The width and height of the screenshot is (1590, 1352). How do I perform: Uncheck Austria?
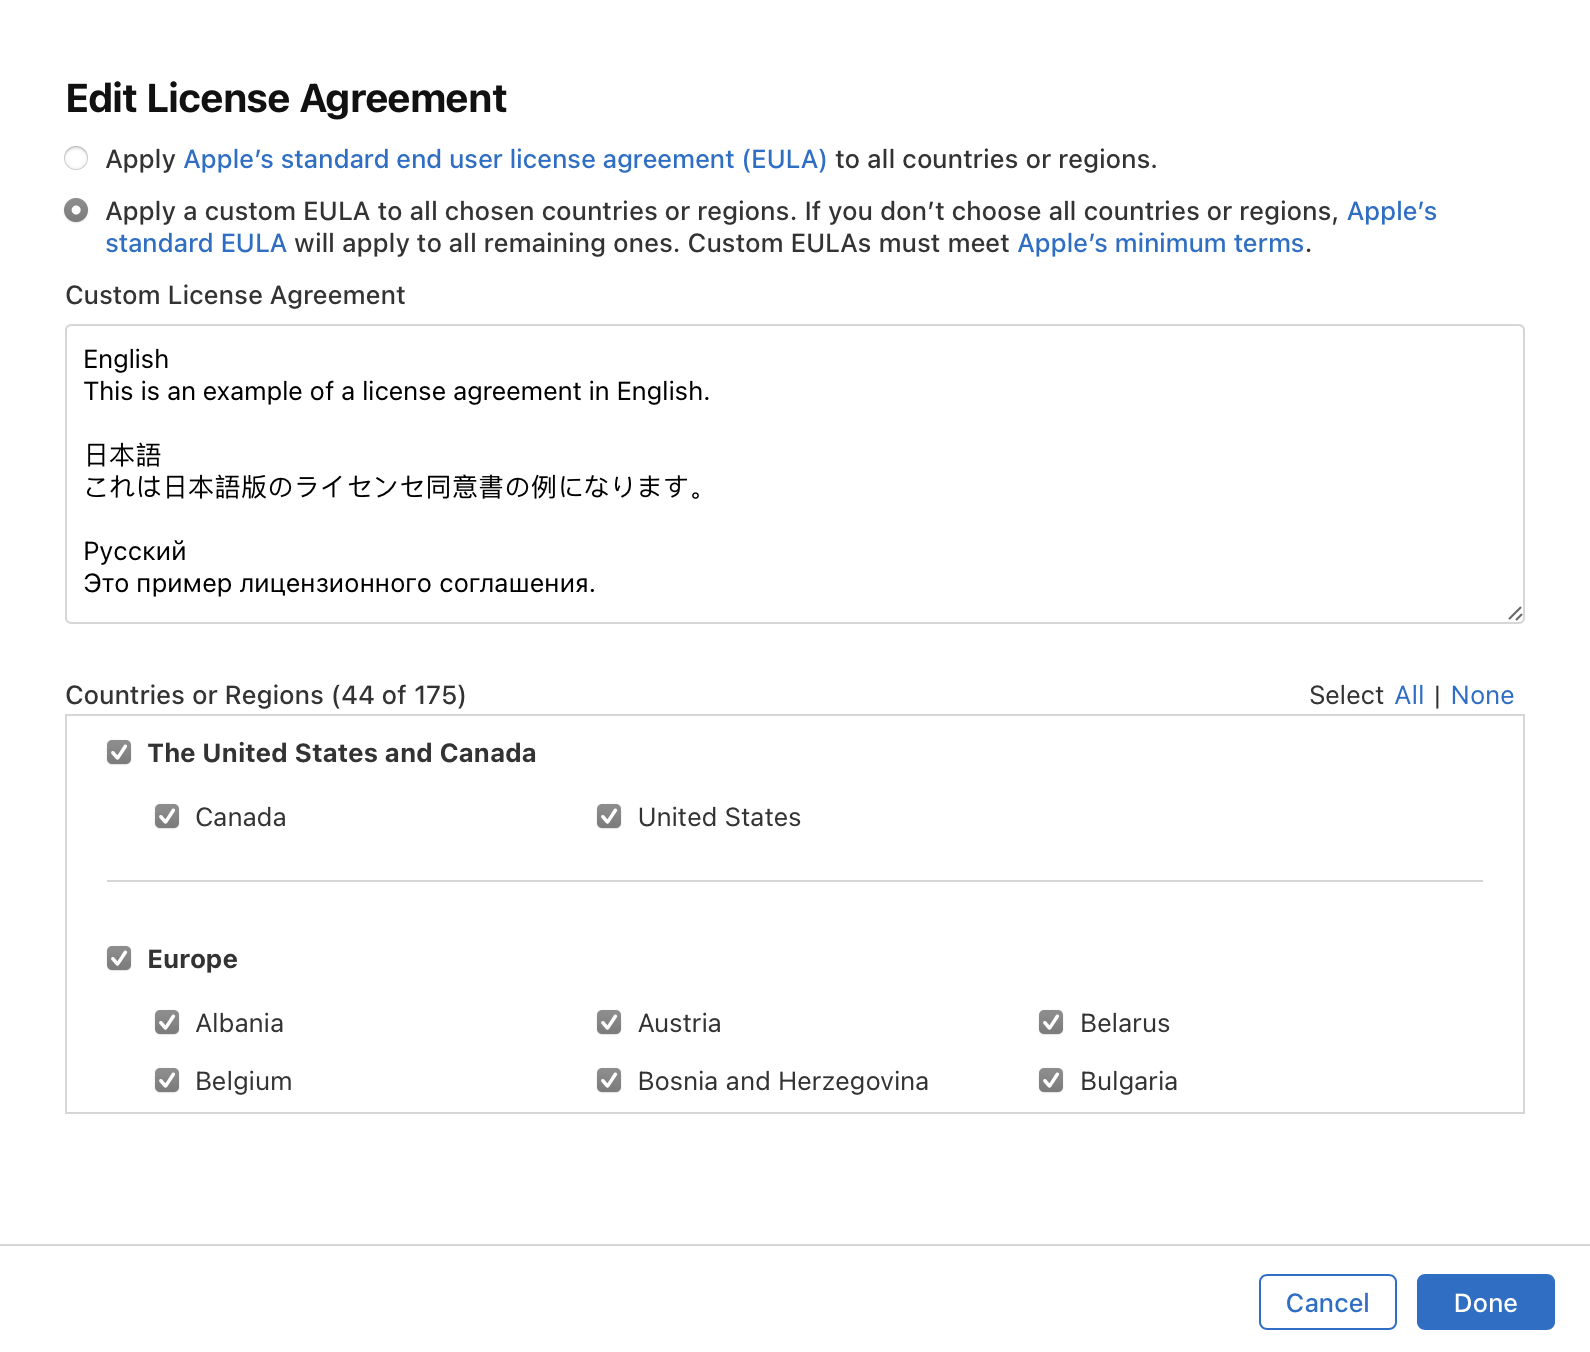tap(609, 1022)
